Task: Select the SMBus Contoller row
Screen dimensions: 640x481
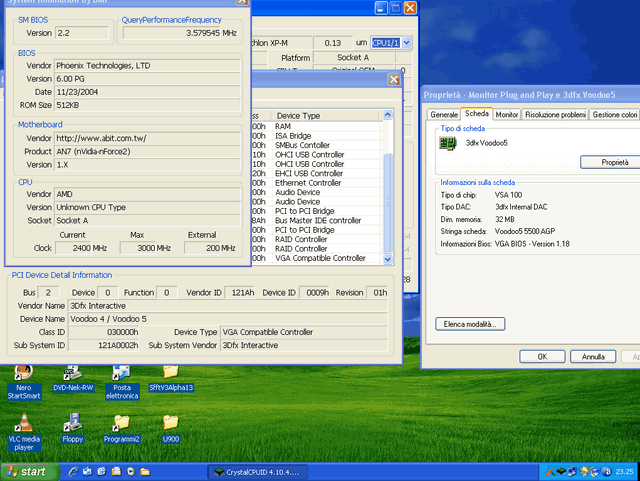Action: pyautogui.click(x=316, y=145)
